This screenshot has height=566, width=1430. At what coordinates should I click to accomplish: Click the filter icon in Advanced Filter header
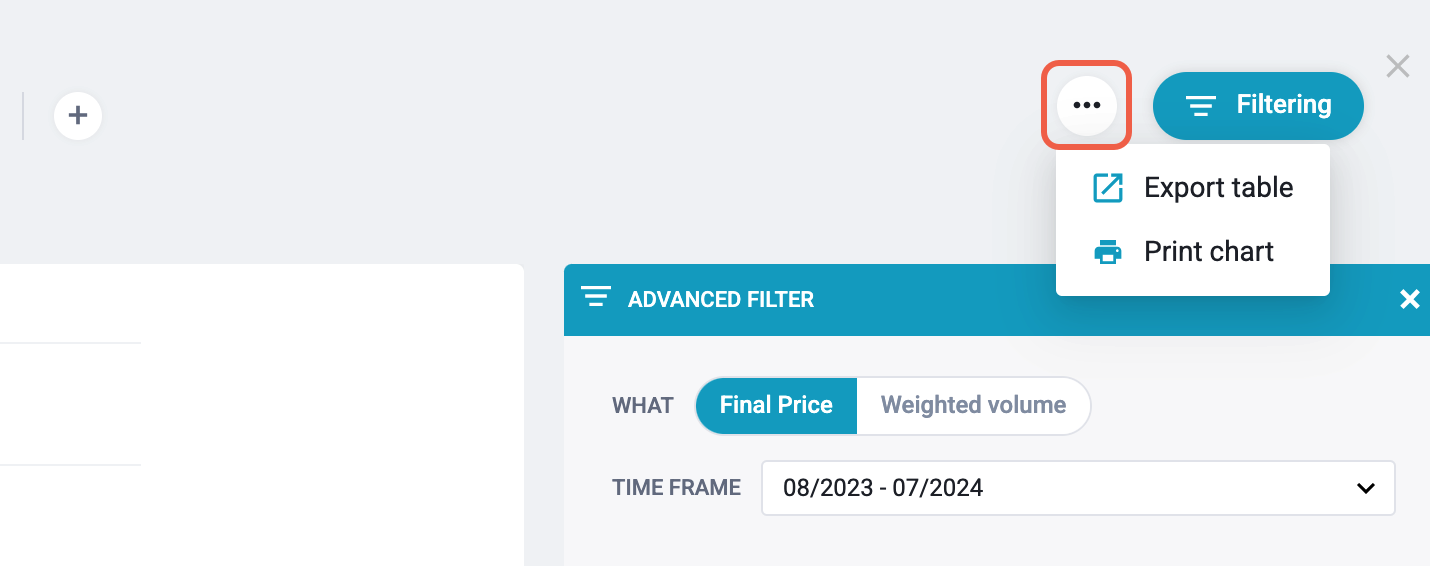point(596,298)
